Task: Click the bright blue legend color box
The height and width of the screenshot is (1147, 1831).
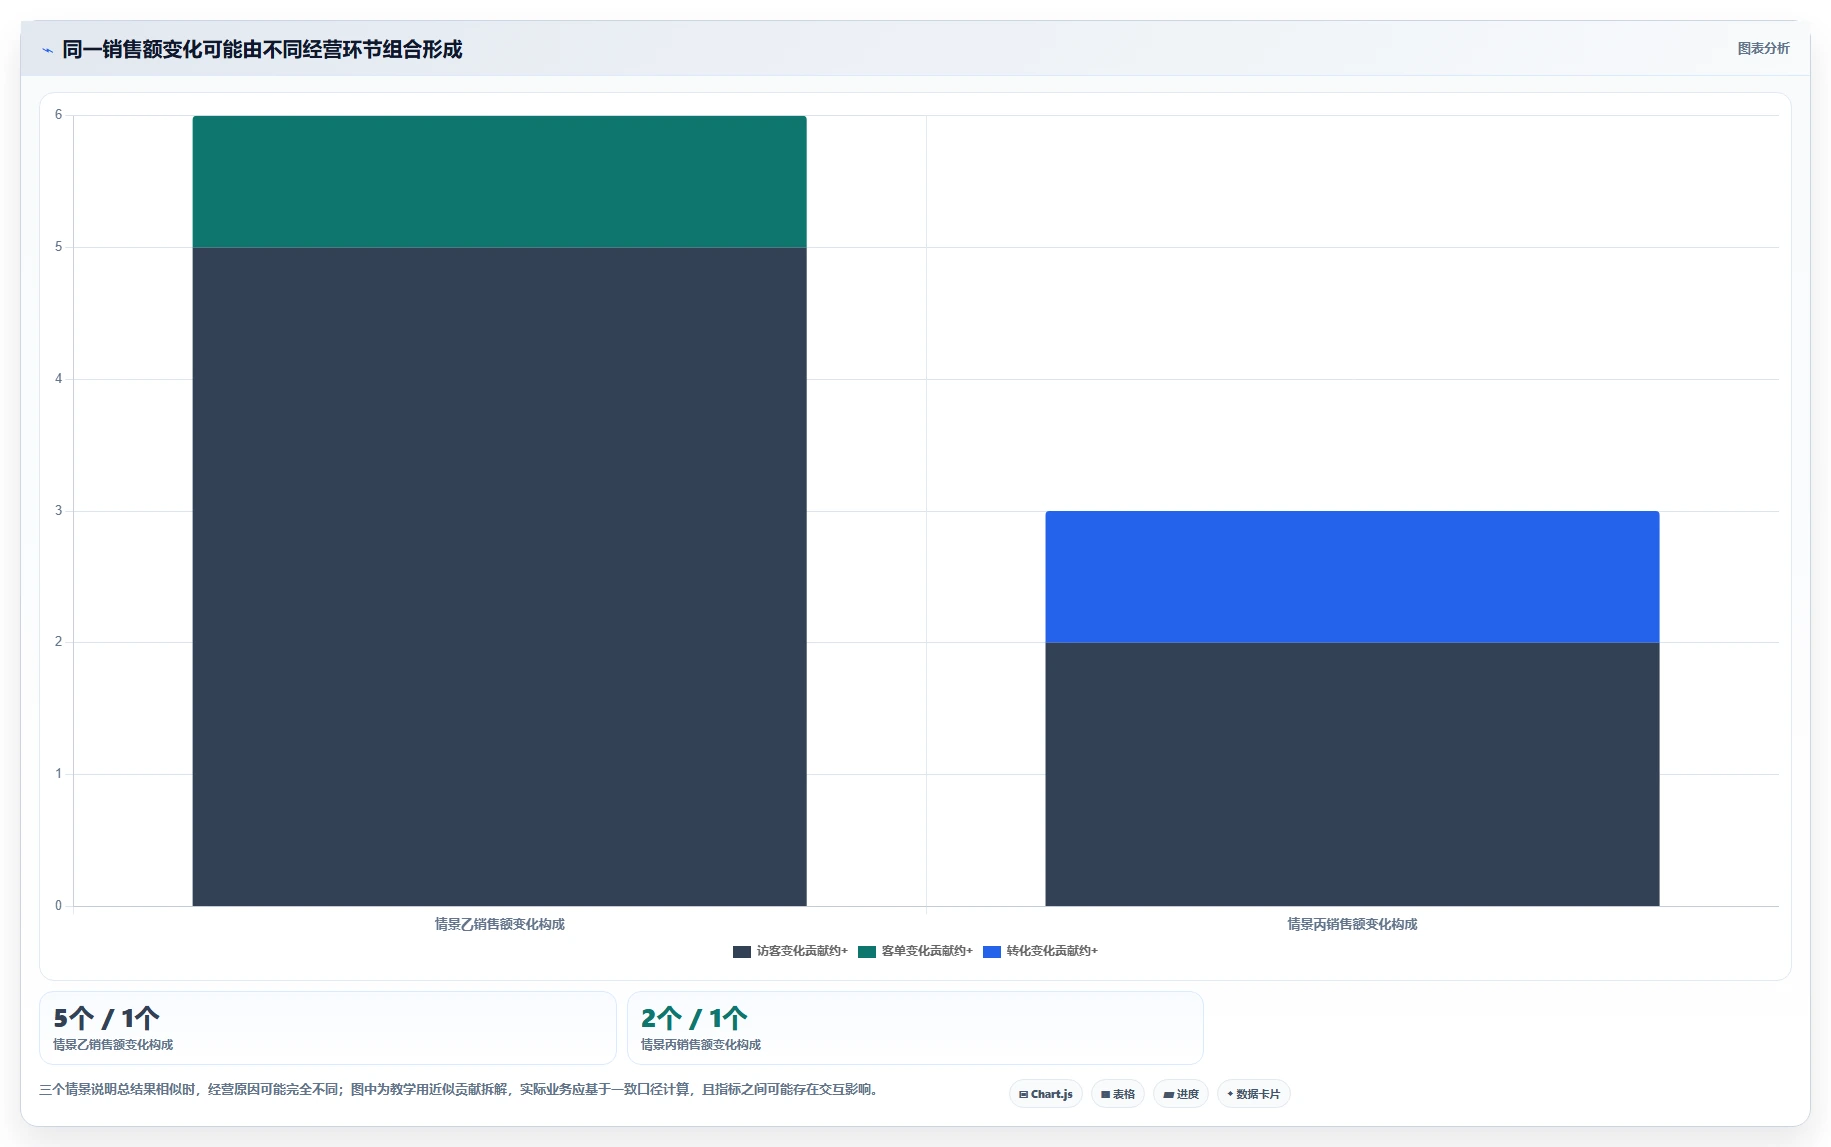Action: 992,952
